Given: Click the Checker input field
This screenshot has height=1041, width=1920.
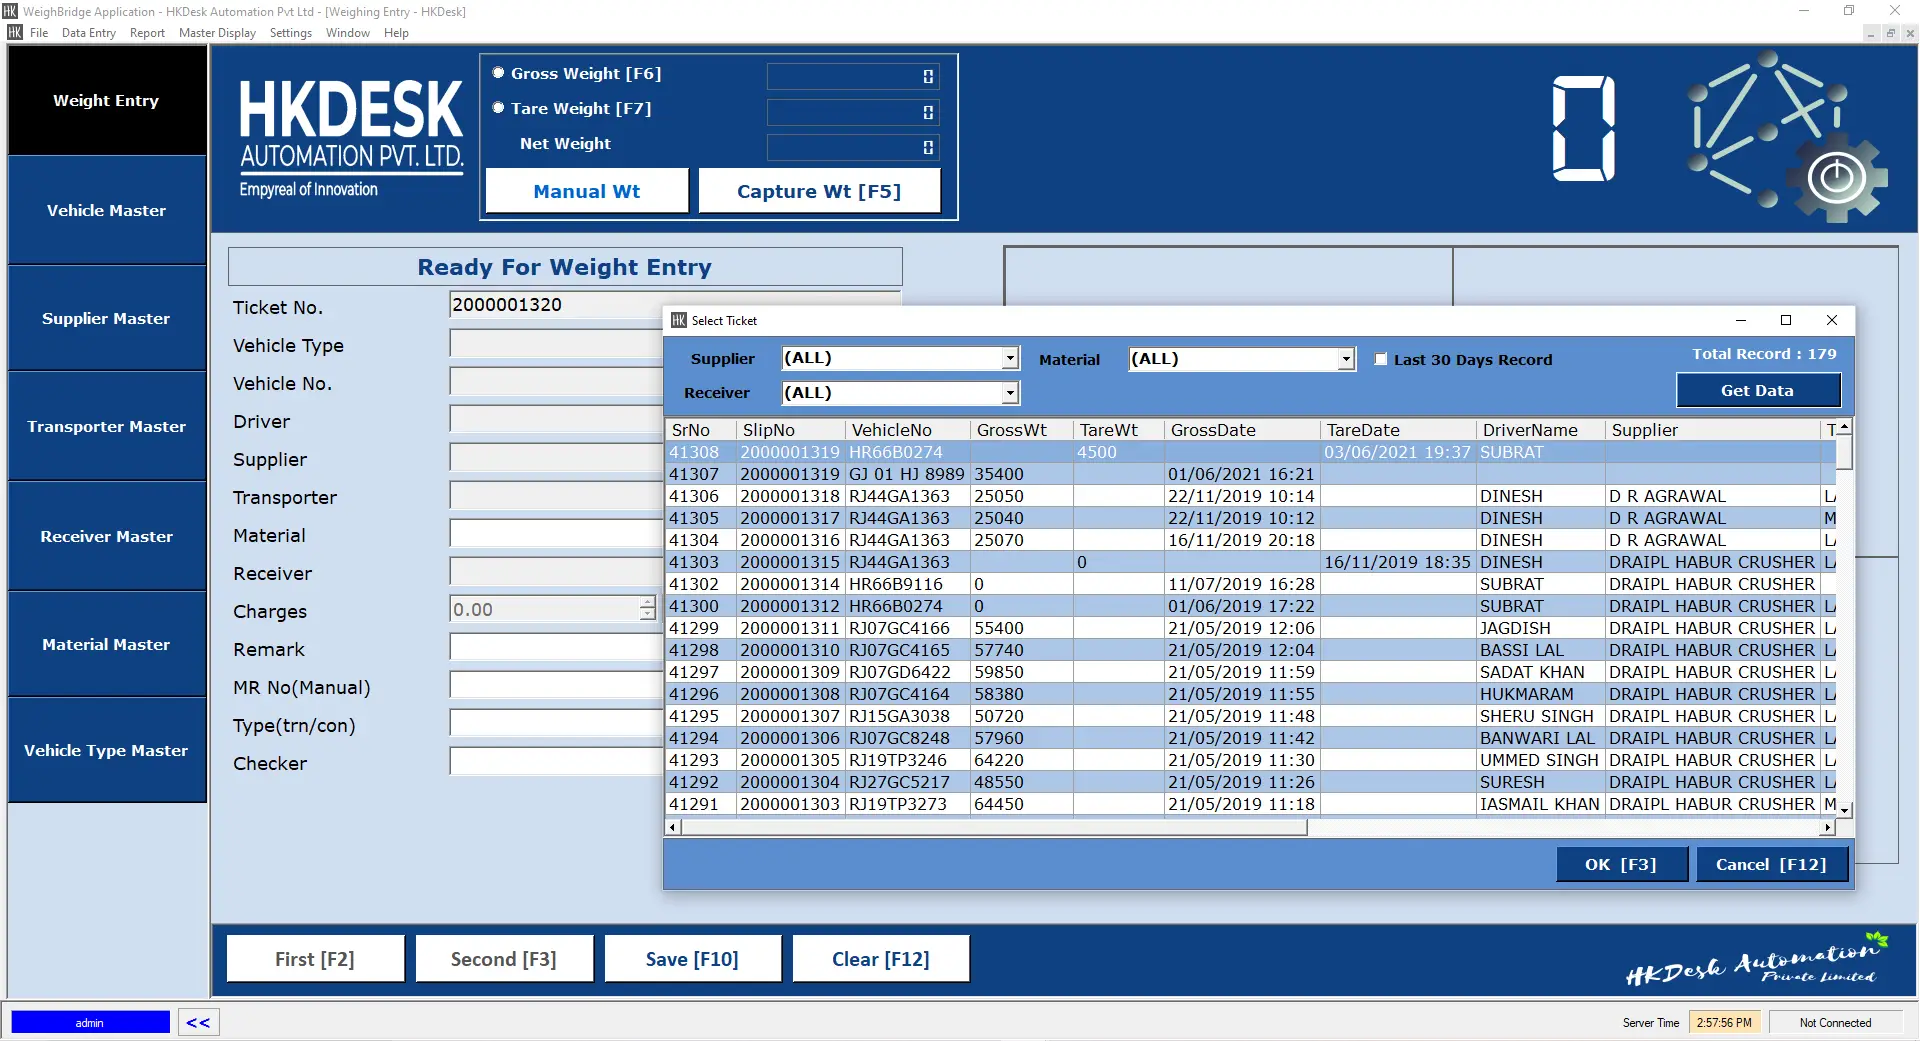Looking at the screenshot, I should 555,763.
